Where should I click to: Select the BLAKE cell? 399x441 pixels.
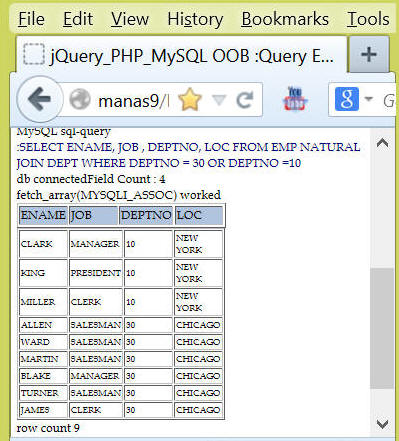[x=43, y=376]
